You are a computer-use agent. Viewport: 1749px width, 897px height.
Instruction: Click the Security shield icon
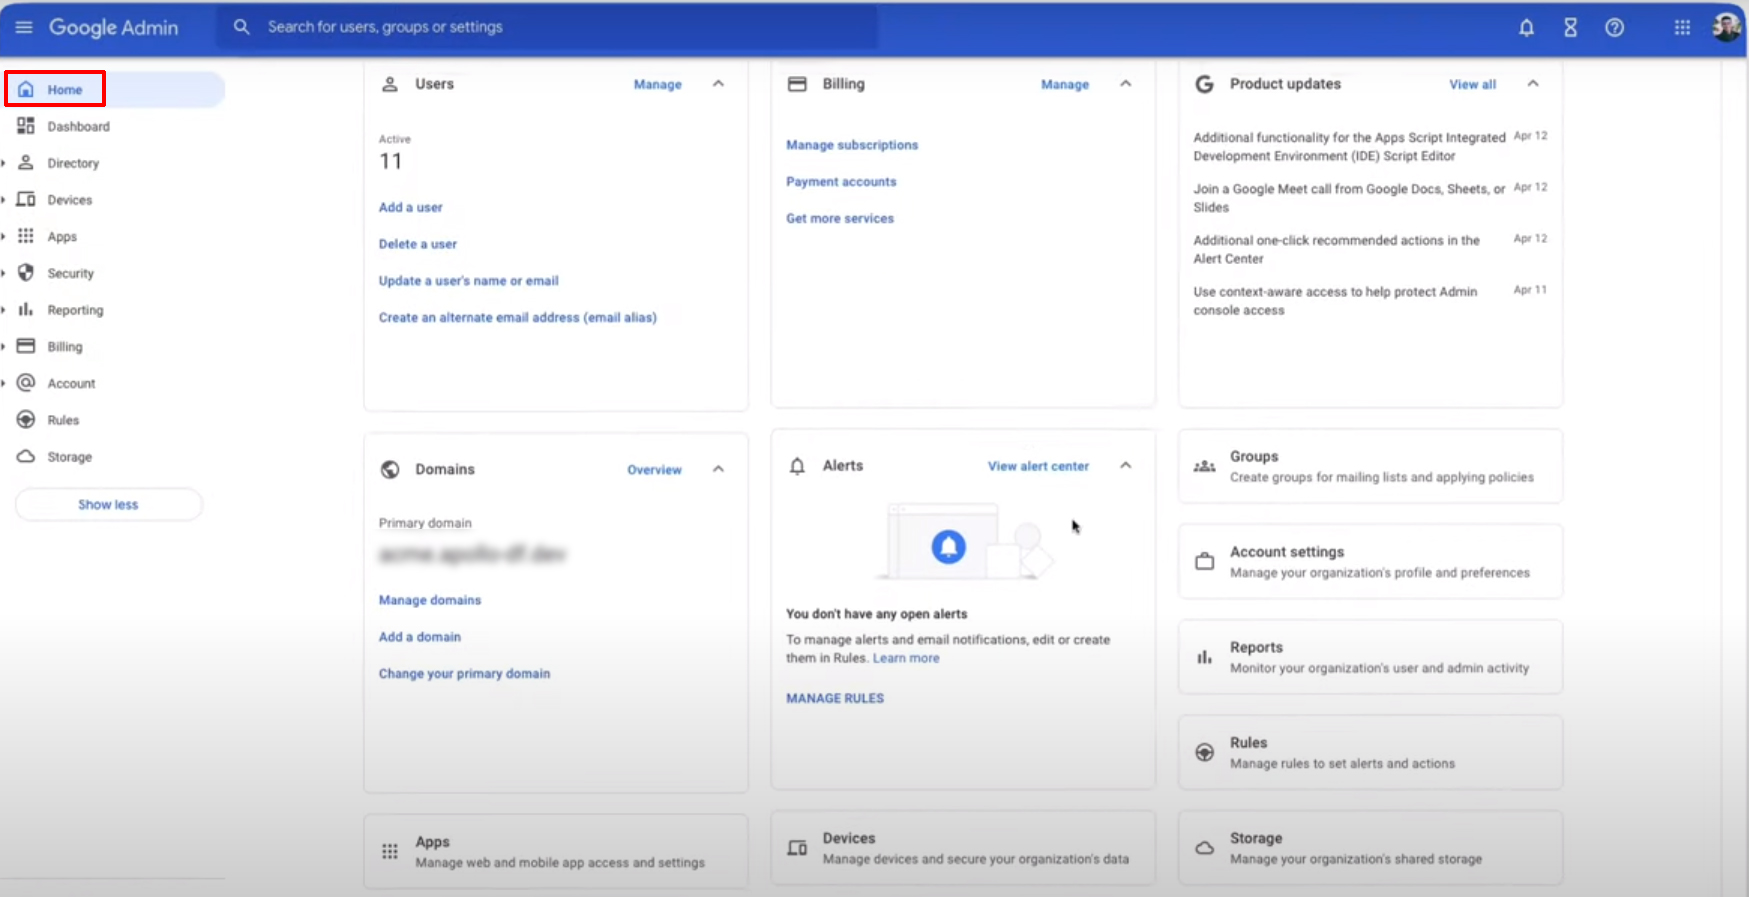26,273
